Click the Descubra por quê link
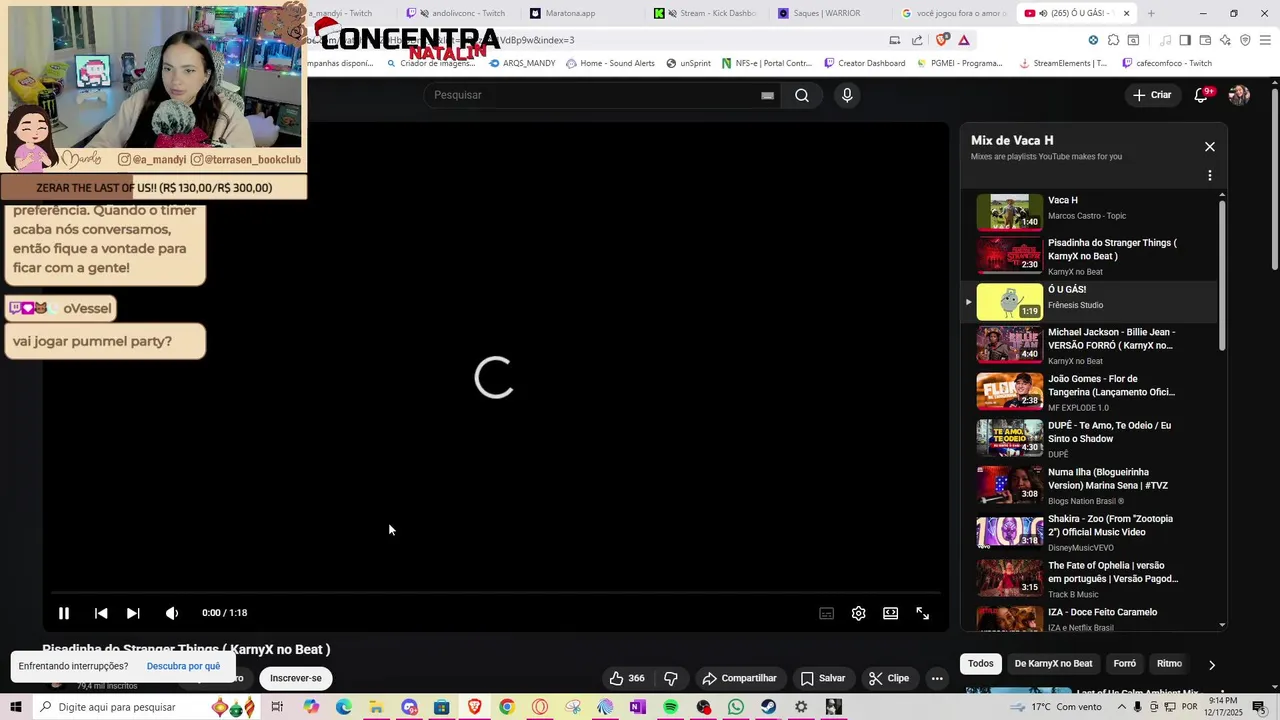The image size is (1280, 720). coord(183,666)
